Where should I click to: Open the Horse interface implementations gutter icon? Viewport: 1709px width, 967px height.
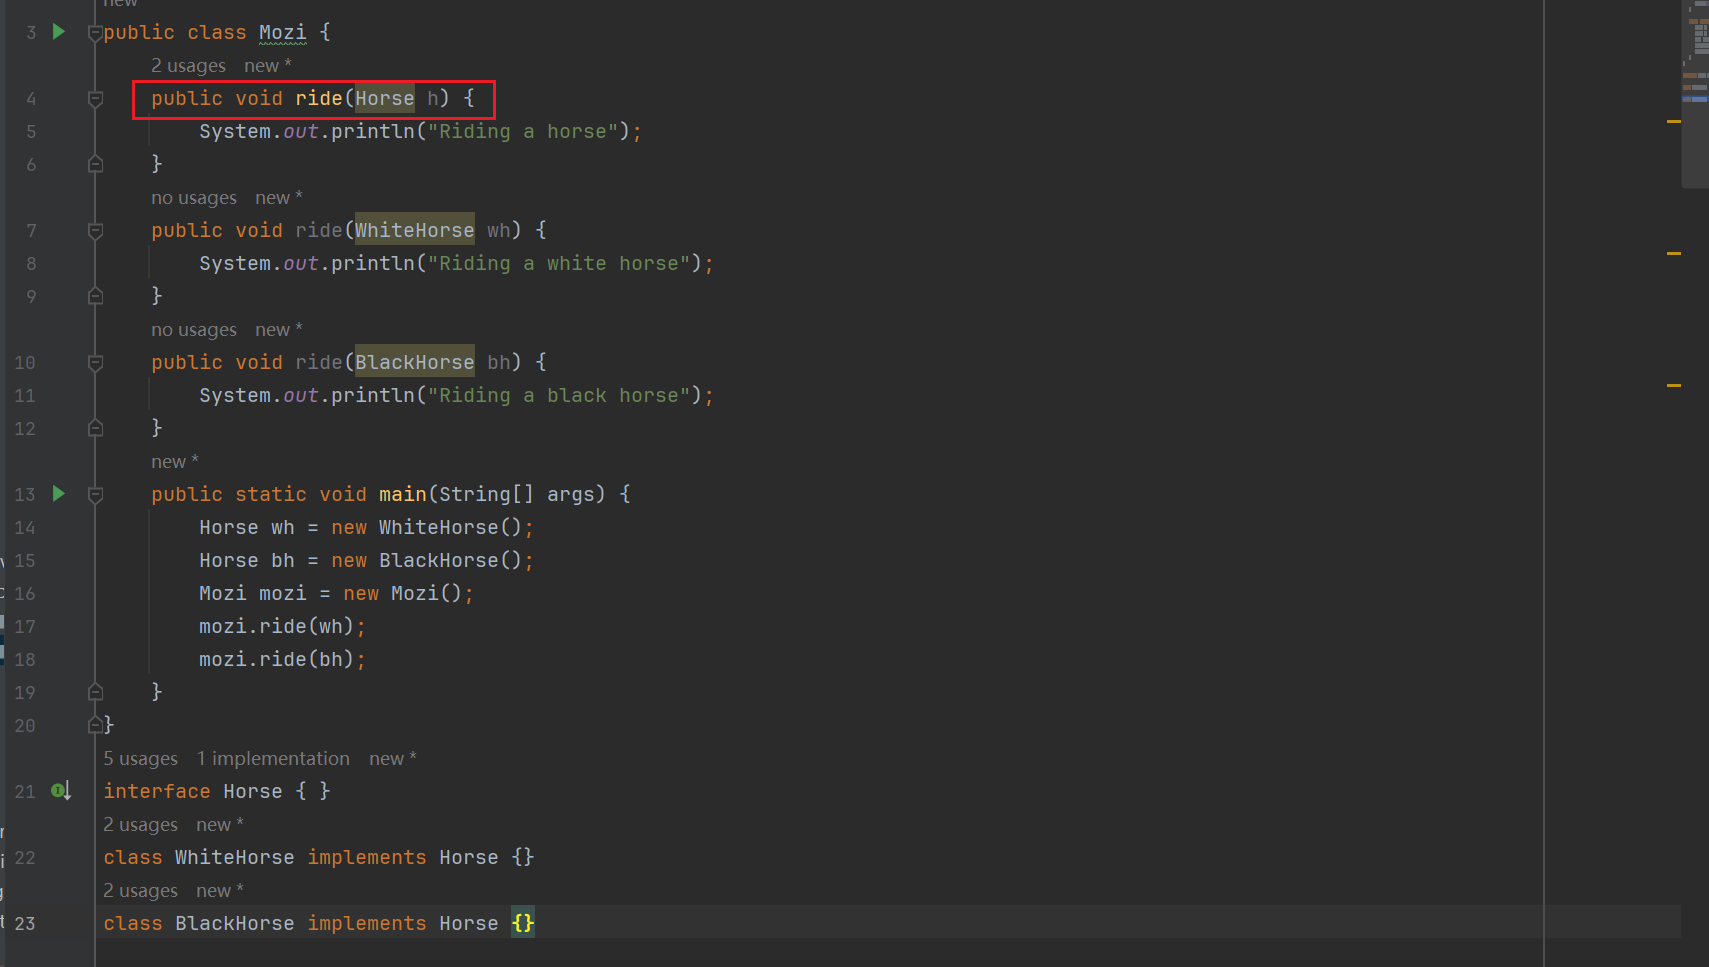(61, 791)
